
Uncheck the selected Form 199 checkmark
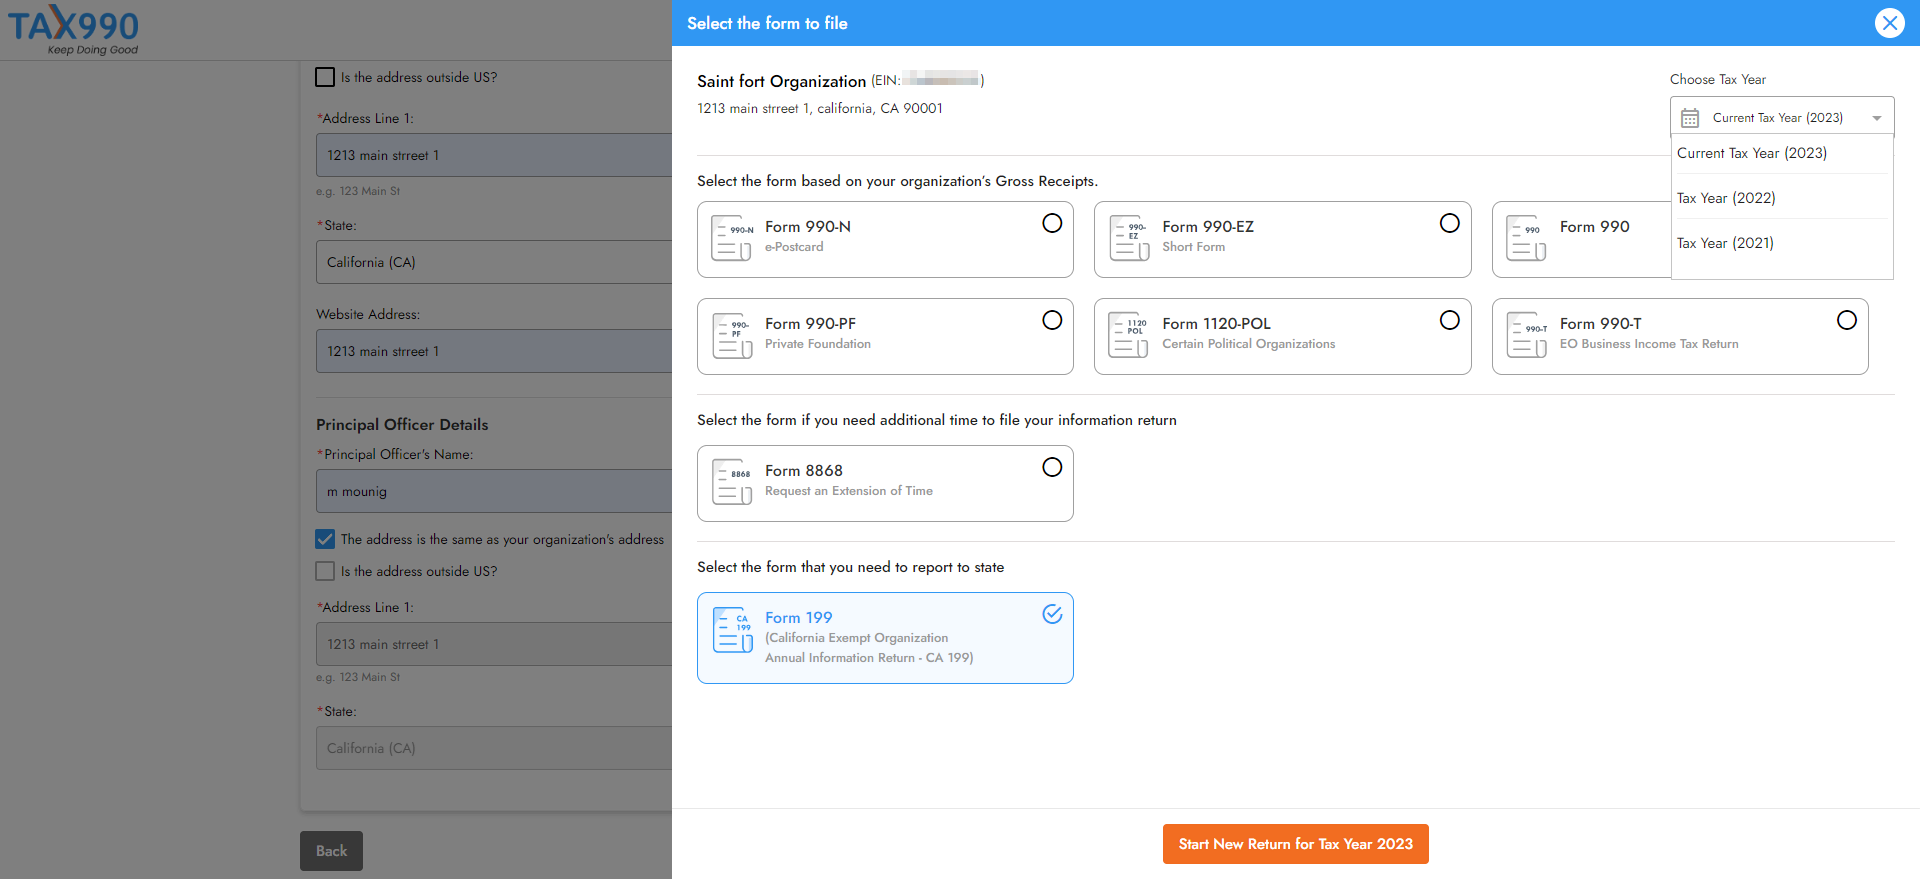pos(1052,614)
